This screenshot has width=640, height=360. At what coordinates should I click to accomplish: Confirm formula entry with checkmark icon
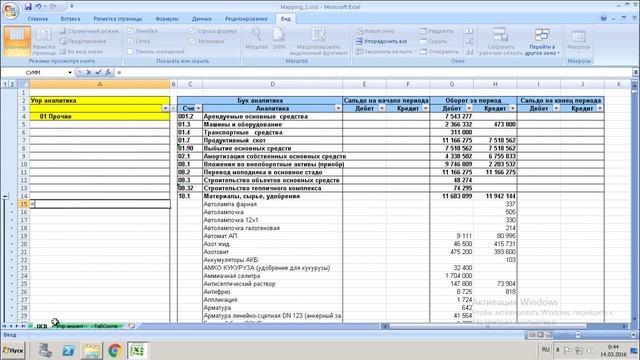[98, 72]
